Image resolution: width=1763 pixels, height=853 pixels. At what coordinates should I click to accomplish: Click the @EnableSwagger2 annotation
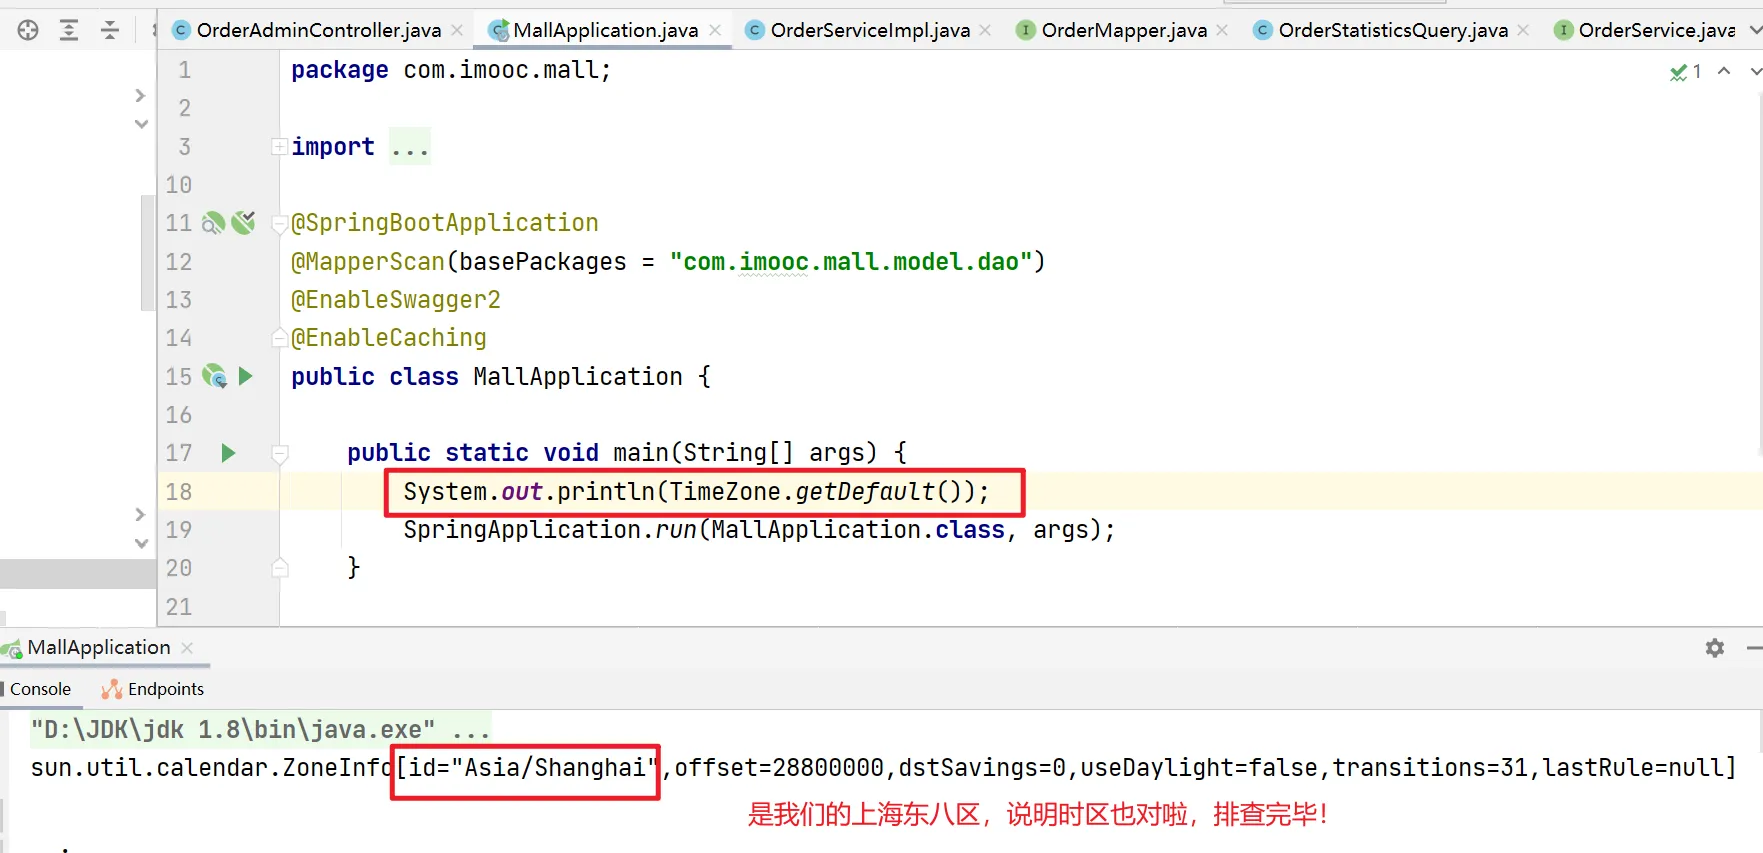pos(396,300)
